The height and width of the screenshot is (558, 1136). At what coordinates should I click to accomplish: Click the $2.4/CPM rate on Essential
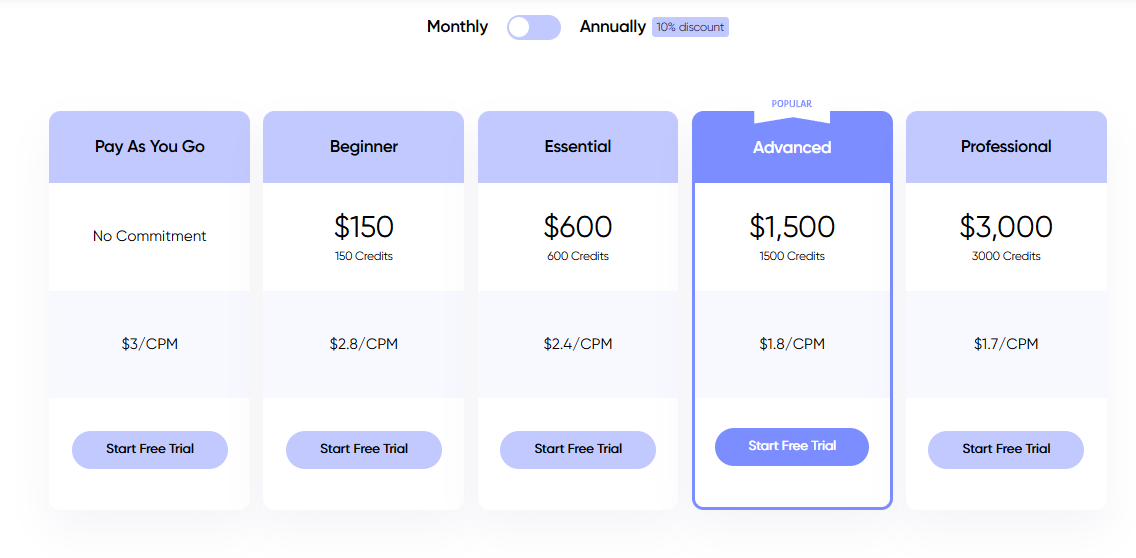click(578, 343)
